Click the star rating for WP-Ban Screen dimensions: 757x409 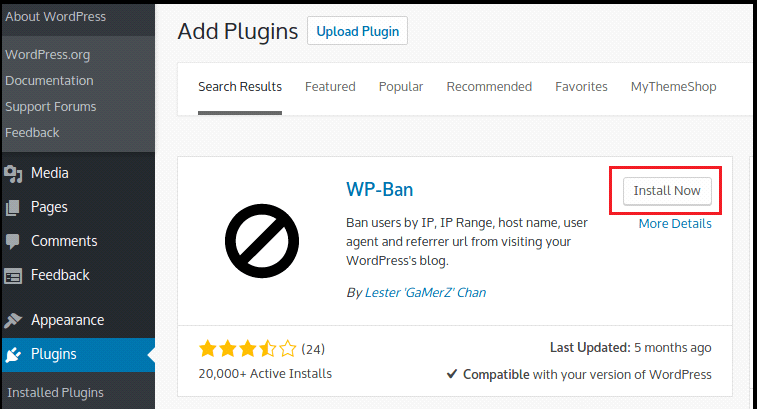pos(248,349)
